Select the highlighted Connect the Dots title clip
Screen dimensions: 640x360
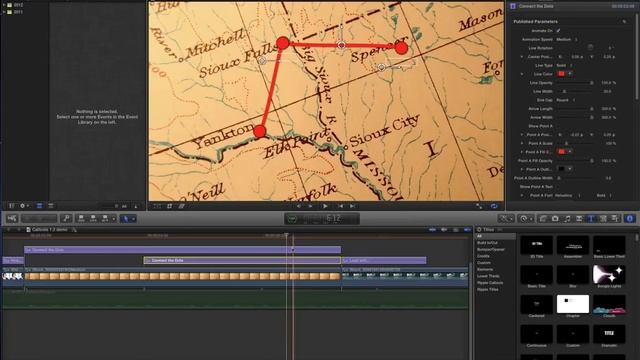pyautogui.click(x=242, y=260)
